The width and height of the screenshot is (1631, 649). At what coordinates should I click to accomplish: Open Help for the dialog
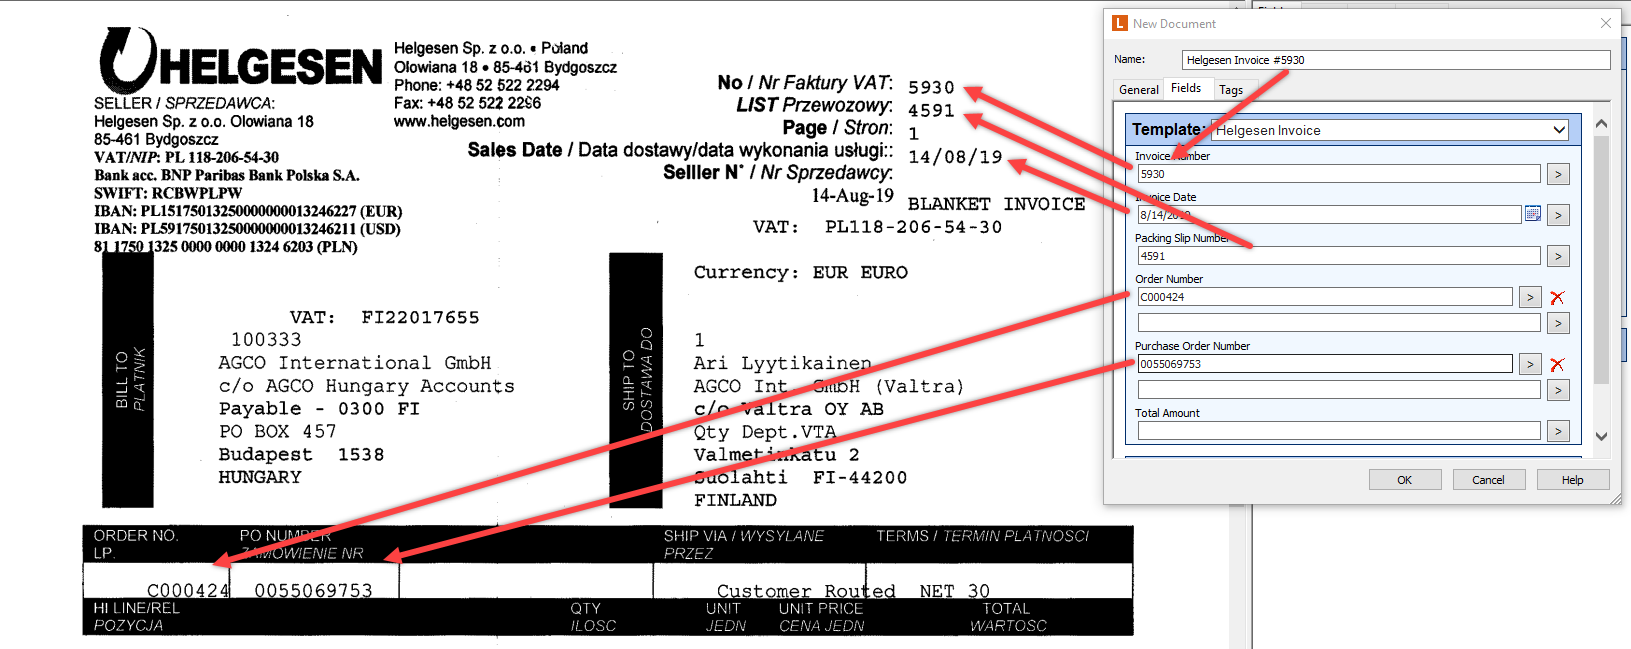point(1572,480)
